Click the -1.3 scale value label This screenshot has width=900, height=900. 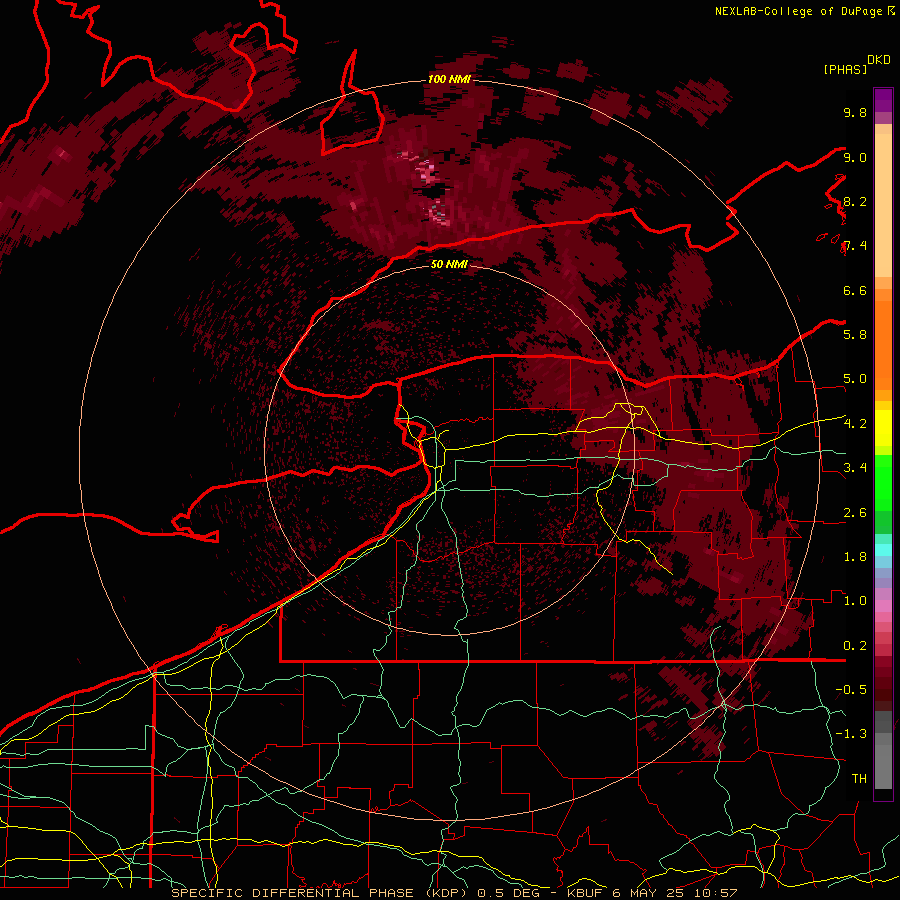pos(851,734)
